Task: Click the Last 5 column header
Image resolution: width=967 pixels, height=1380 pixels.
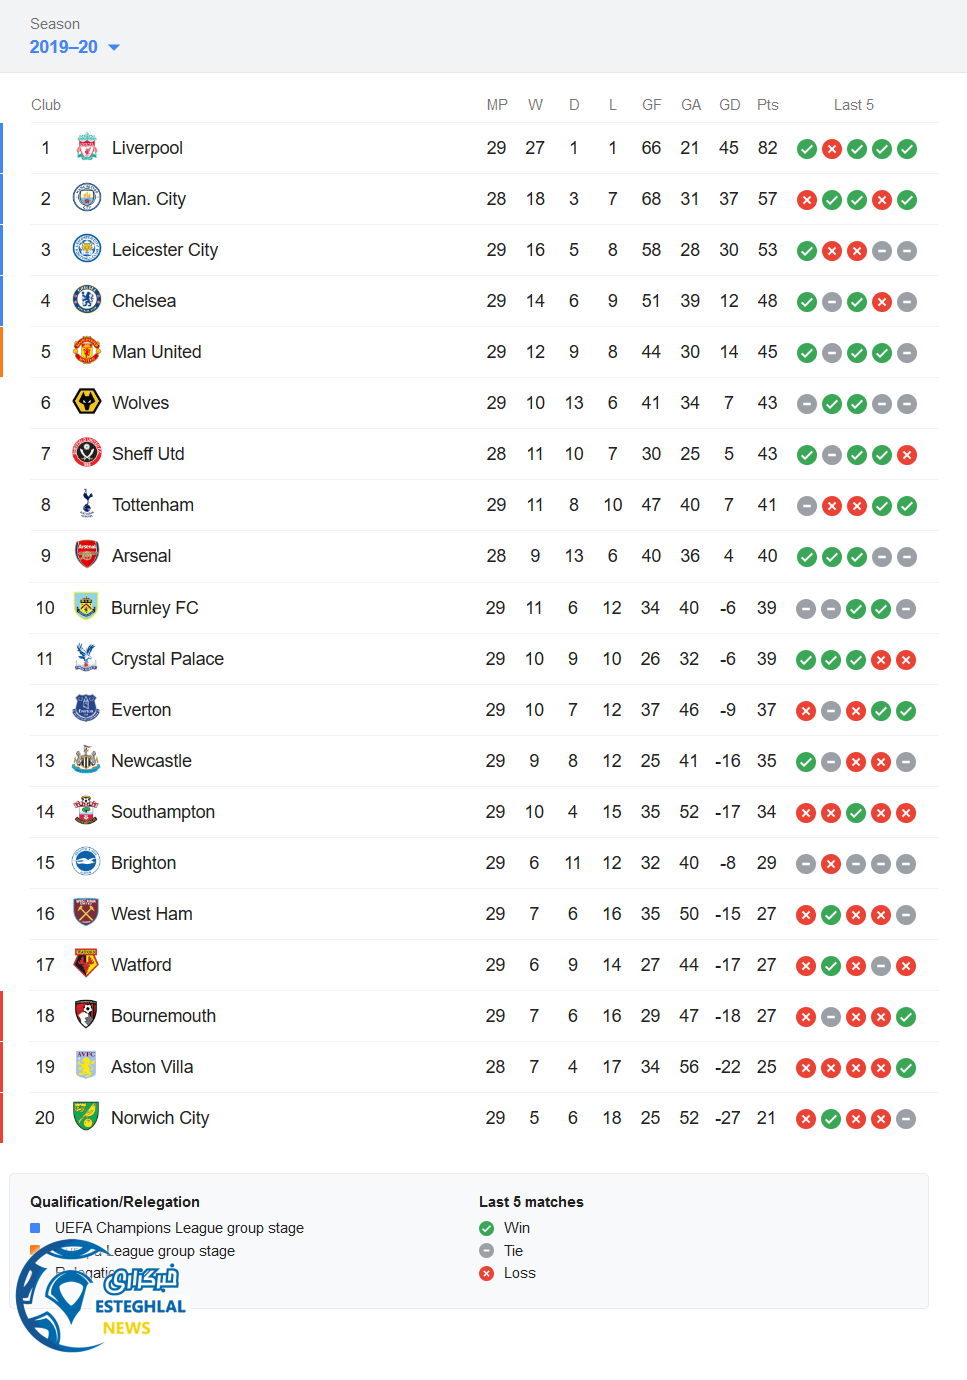Action: (x=853, y=105)
